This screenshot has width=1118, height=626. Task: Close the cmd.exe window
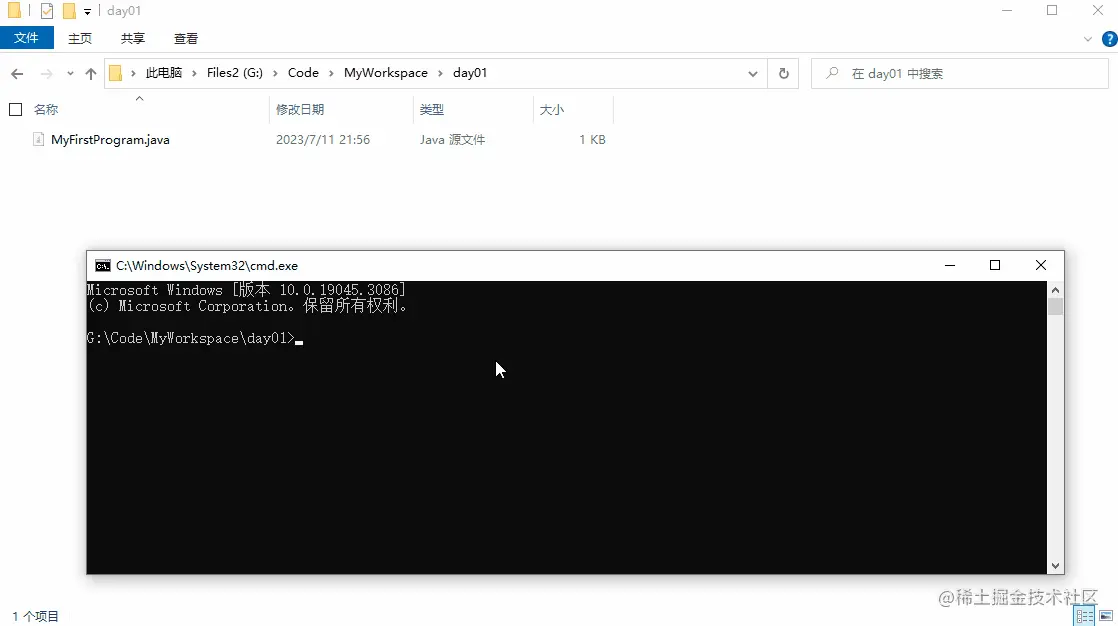[x=1041, y=265]
